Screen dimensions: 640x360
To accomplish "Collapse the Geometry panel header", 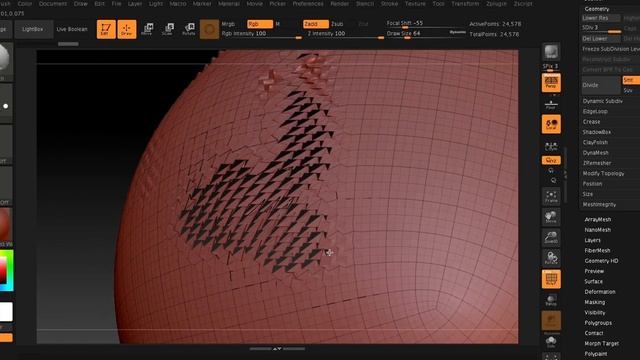I will tap(597, 9).
